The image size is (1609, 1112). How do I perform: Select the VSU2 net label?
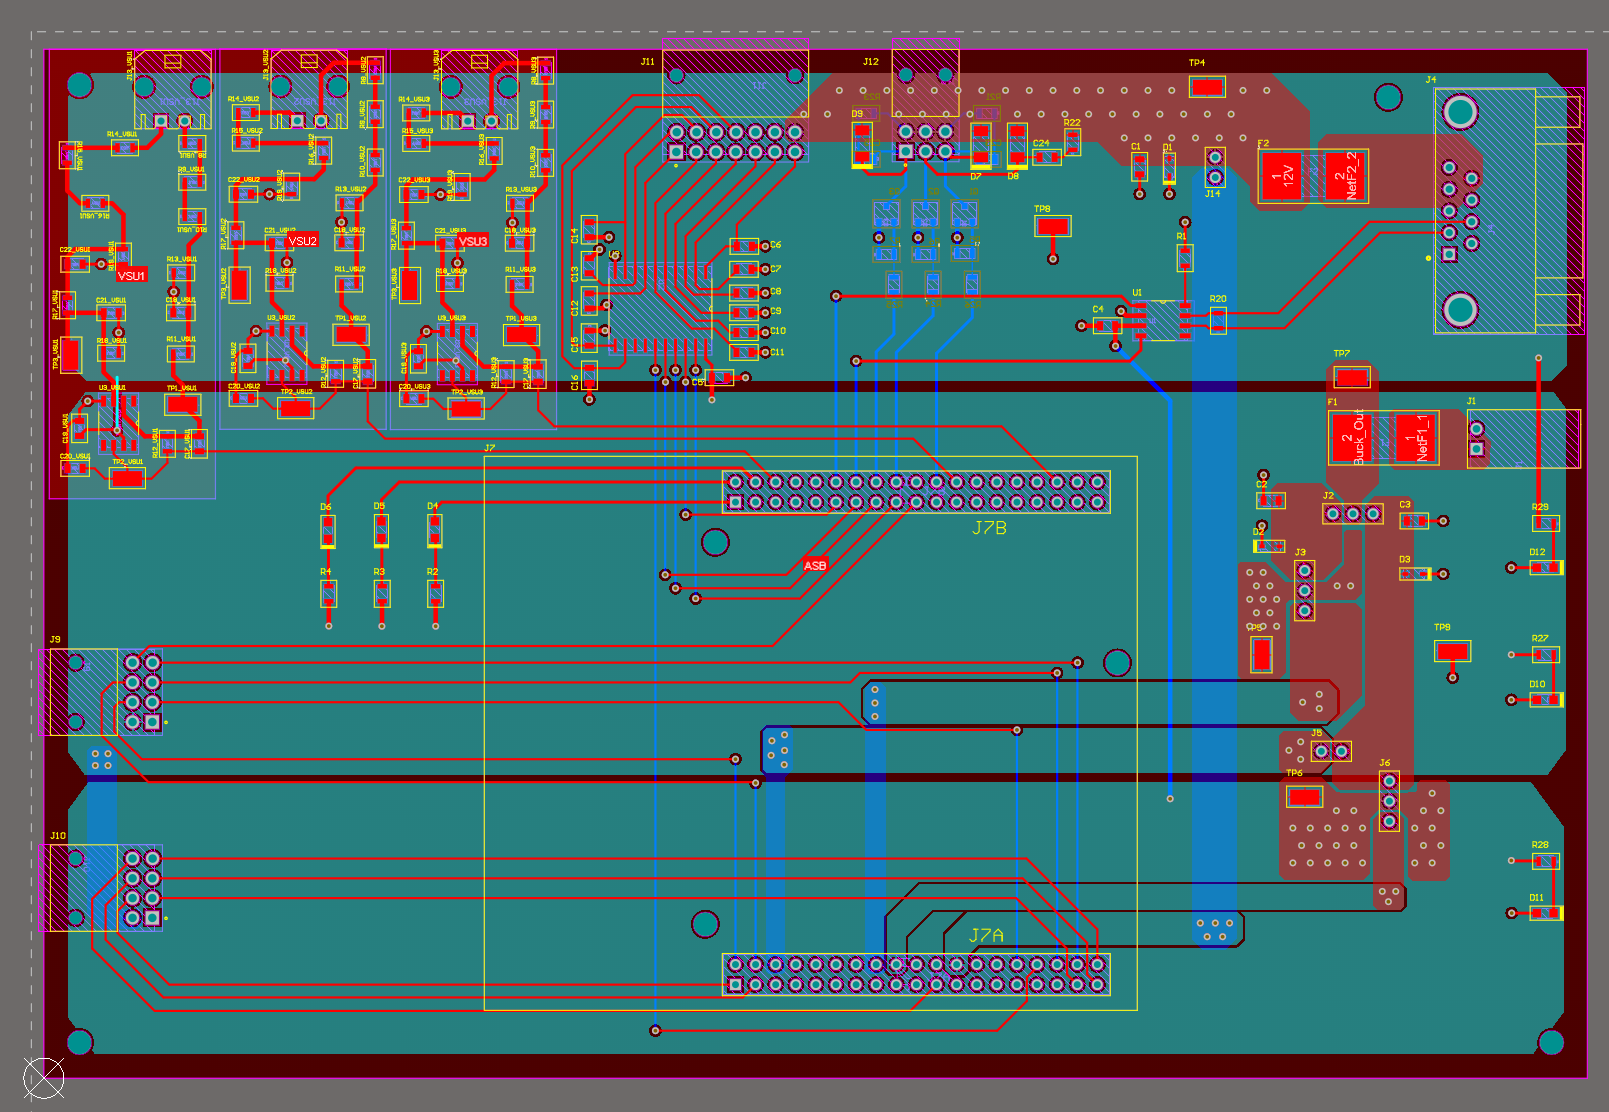click(302, 241)
